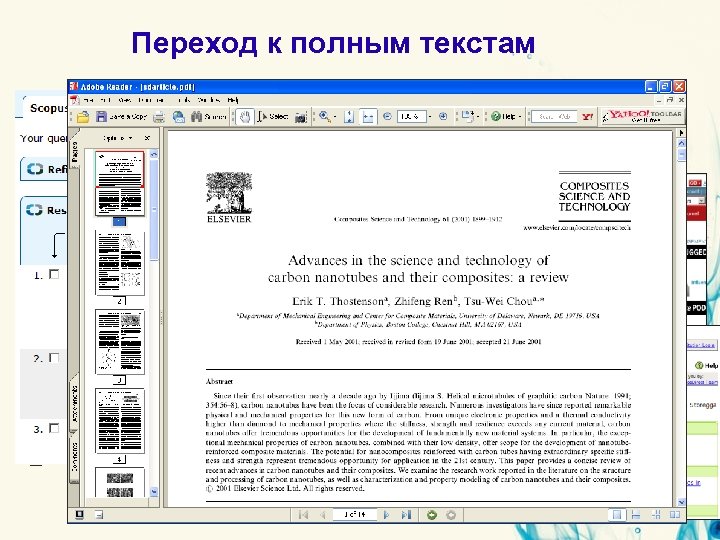Open the zoom percentage dropdown arrow
Viewport: 720px width, 540px height.
pos(430,117)
